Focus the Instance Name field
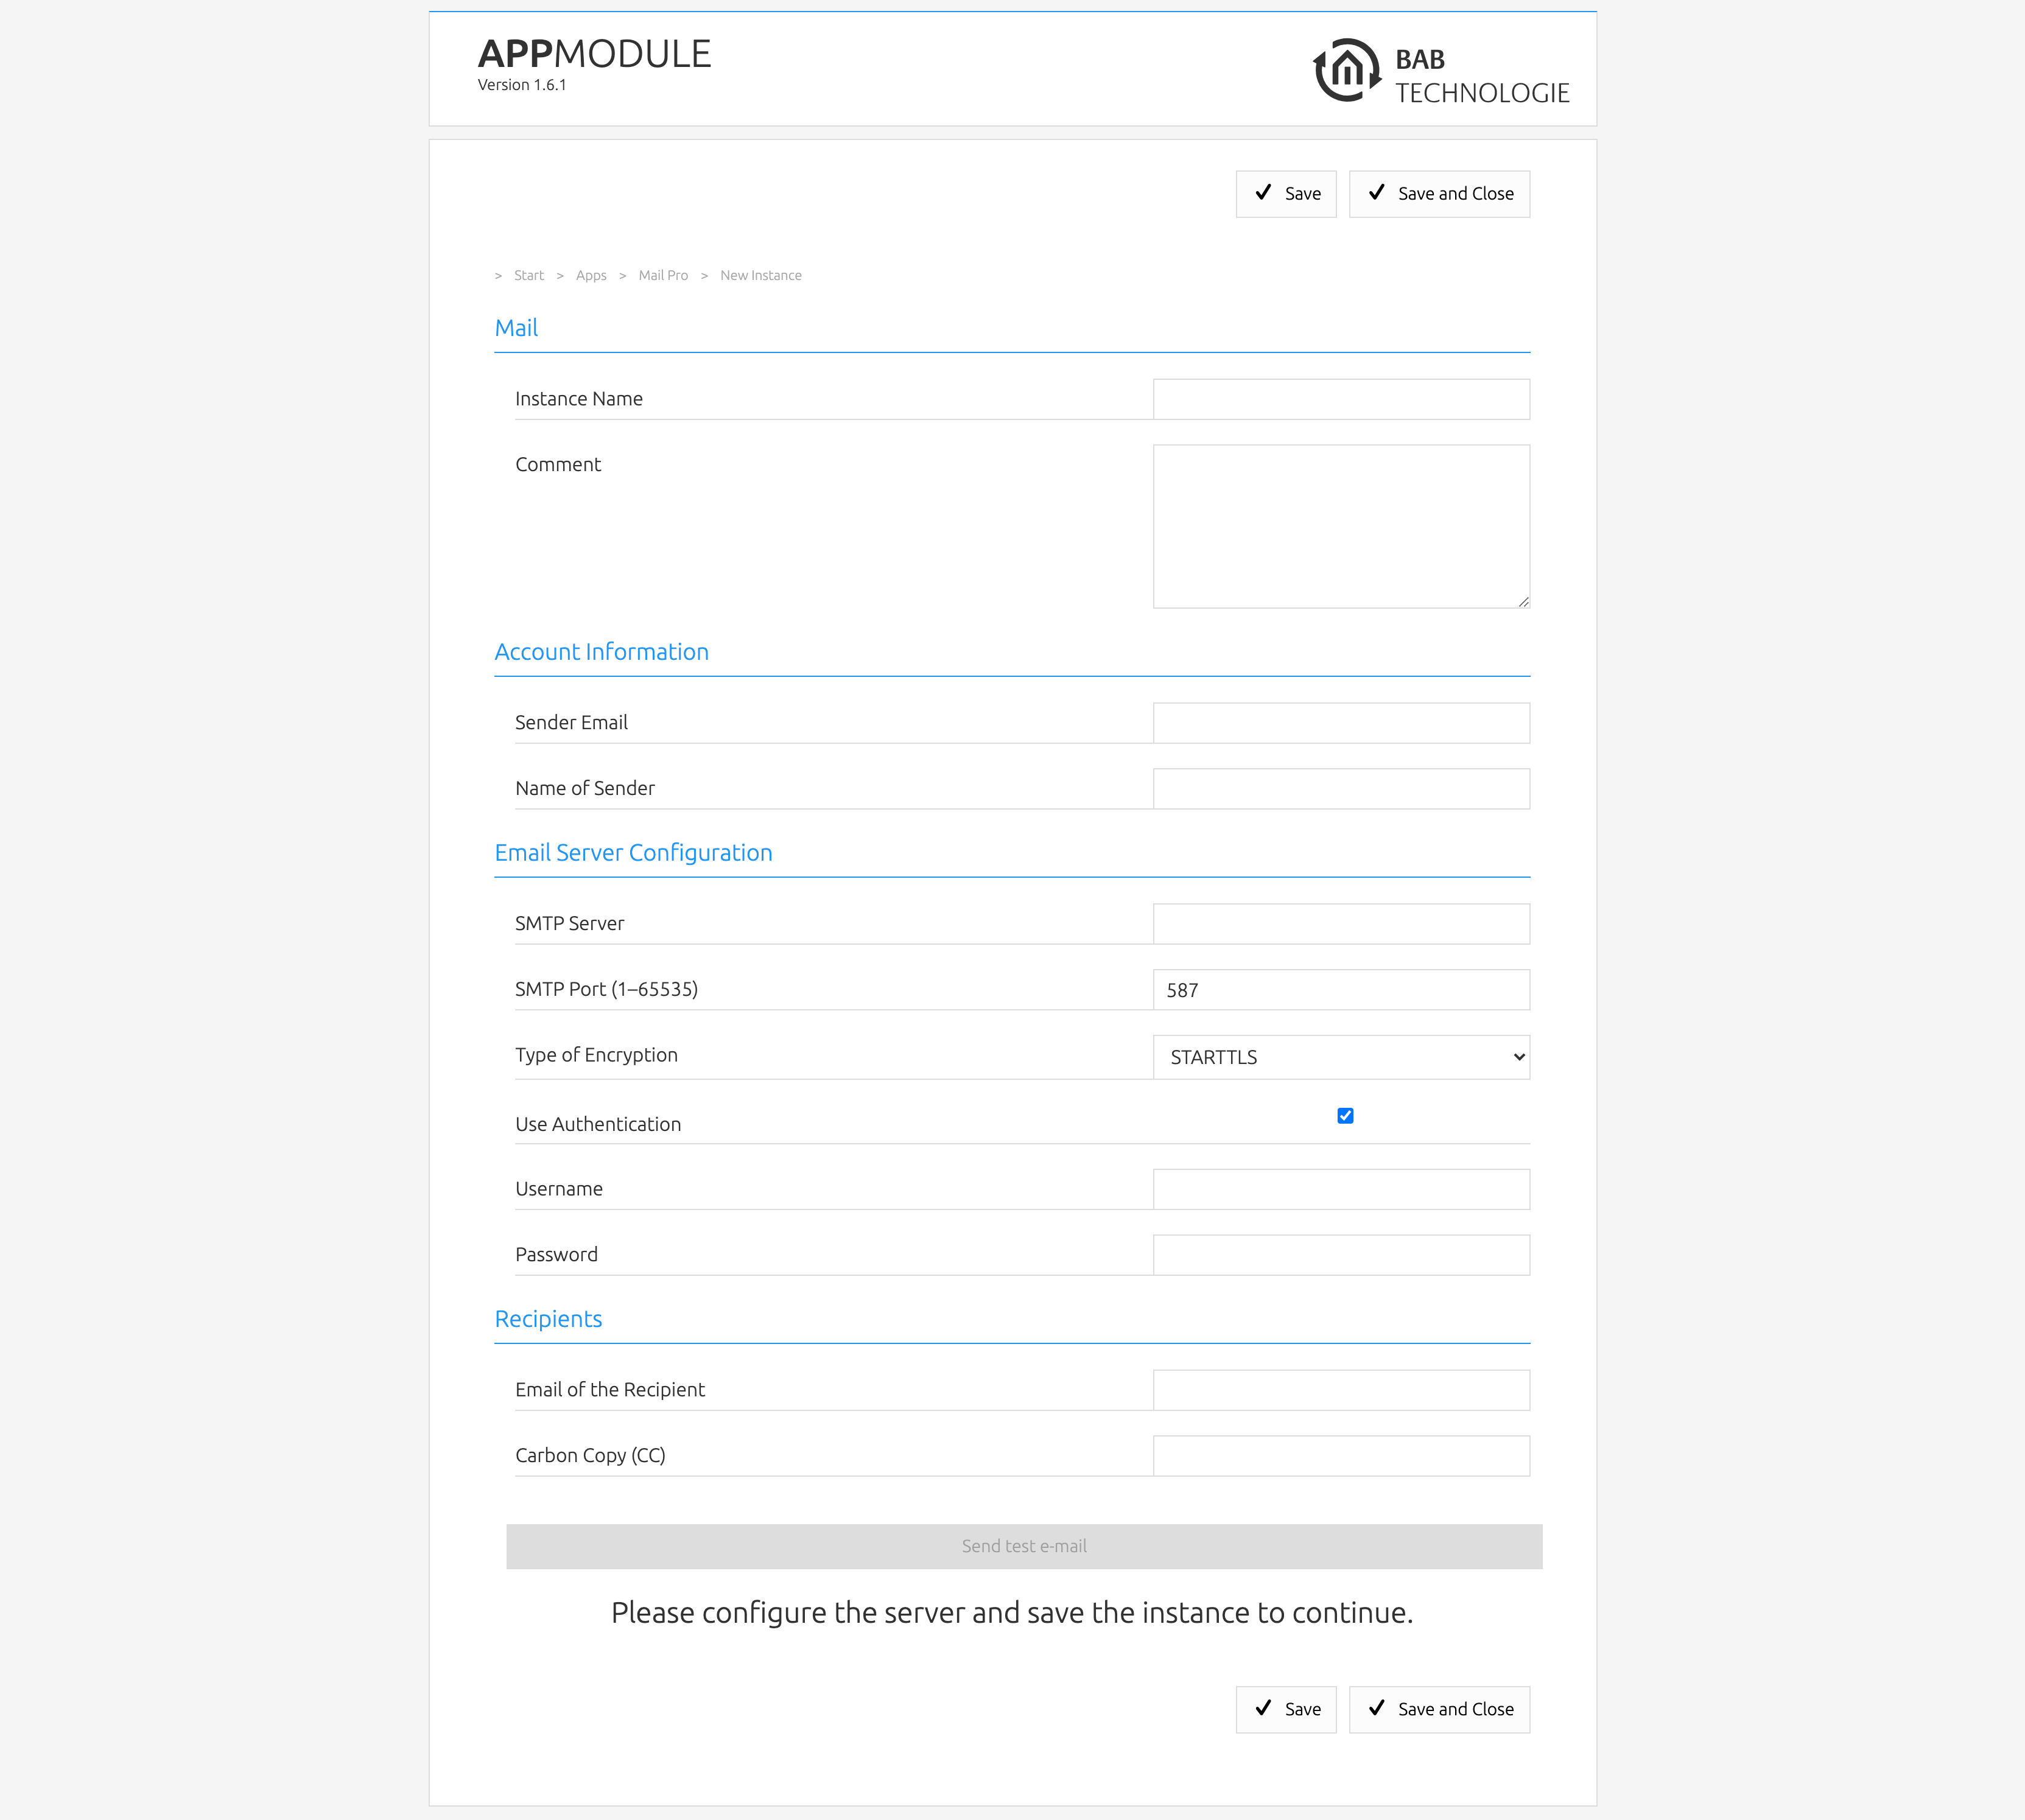The image size is (2025, 1820). pos(1340,399)
